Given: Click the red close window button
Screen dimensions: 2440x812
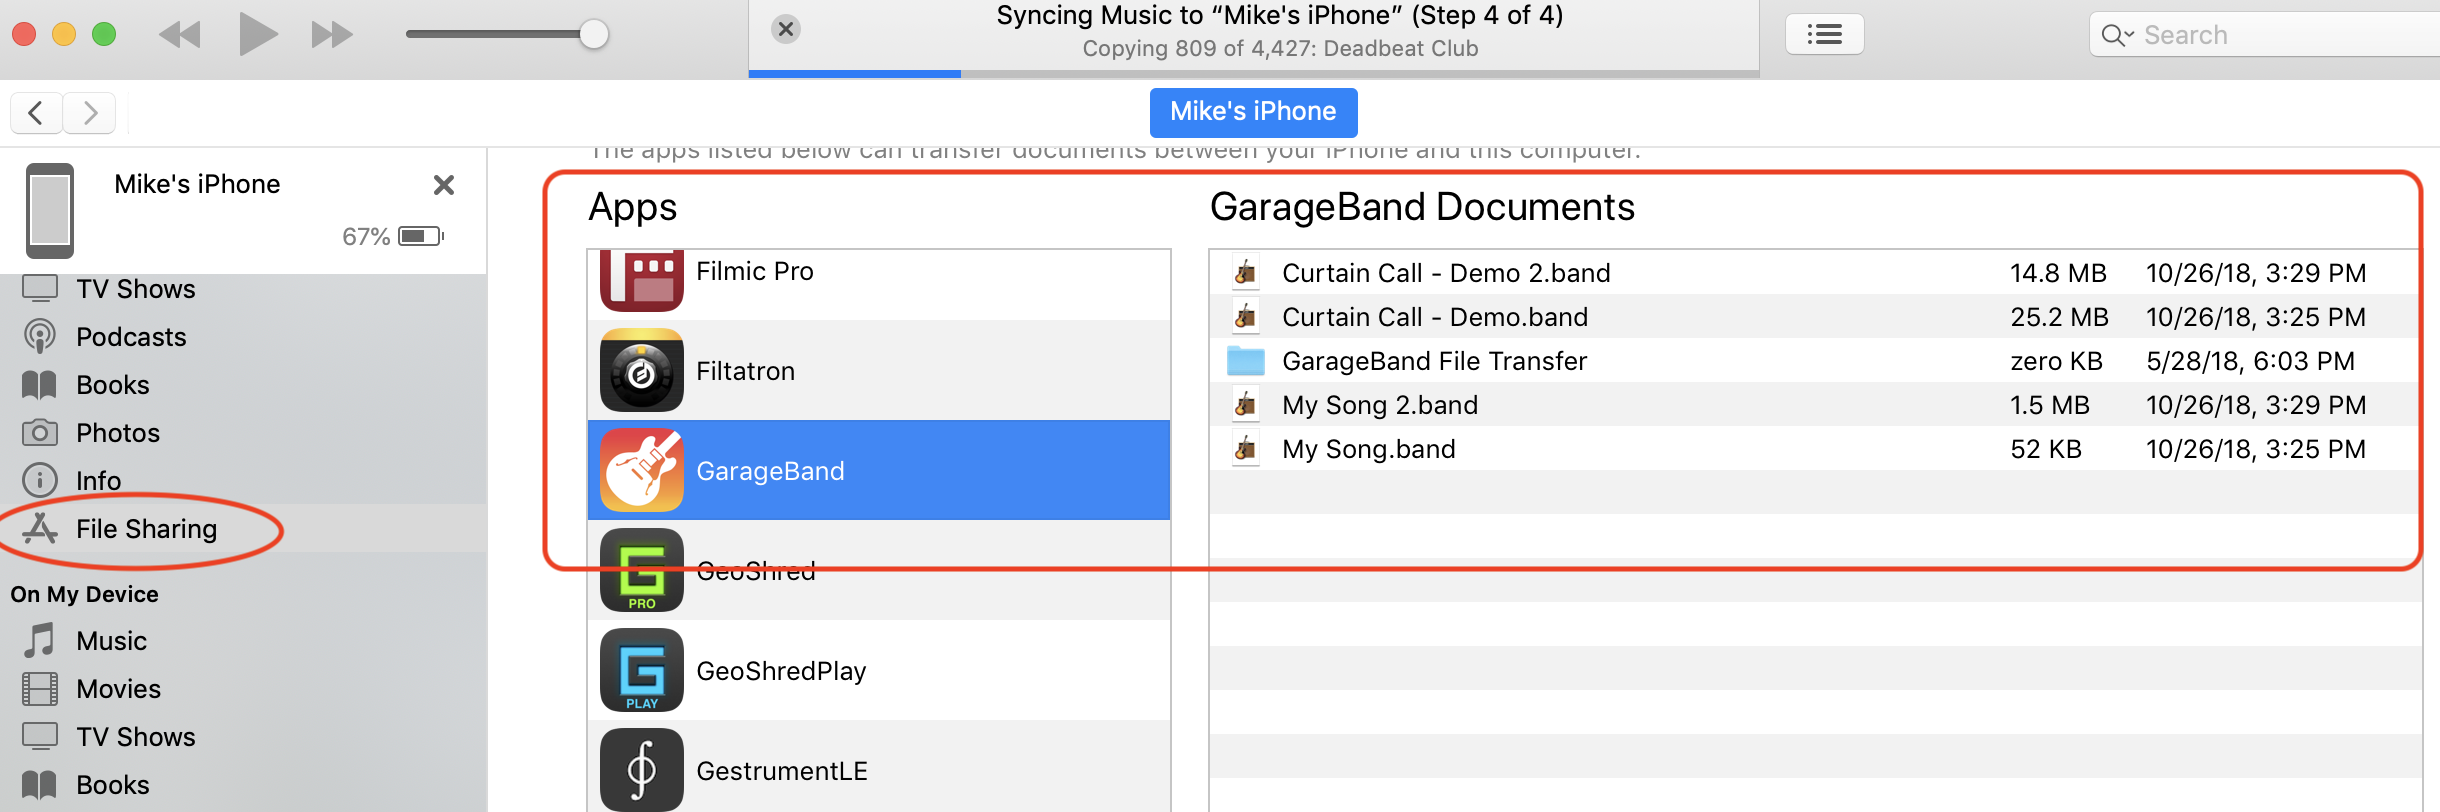Looking at the screenshot, I should (x=24, y=34).
